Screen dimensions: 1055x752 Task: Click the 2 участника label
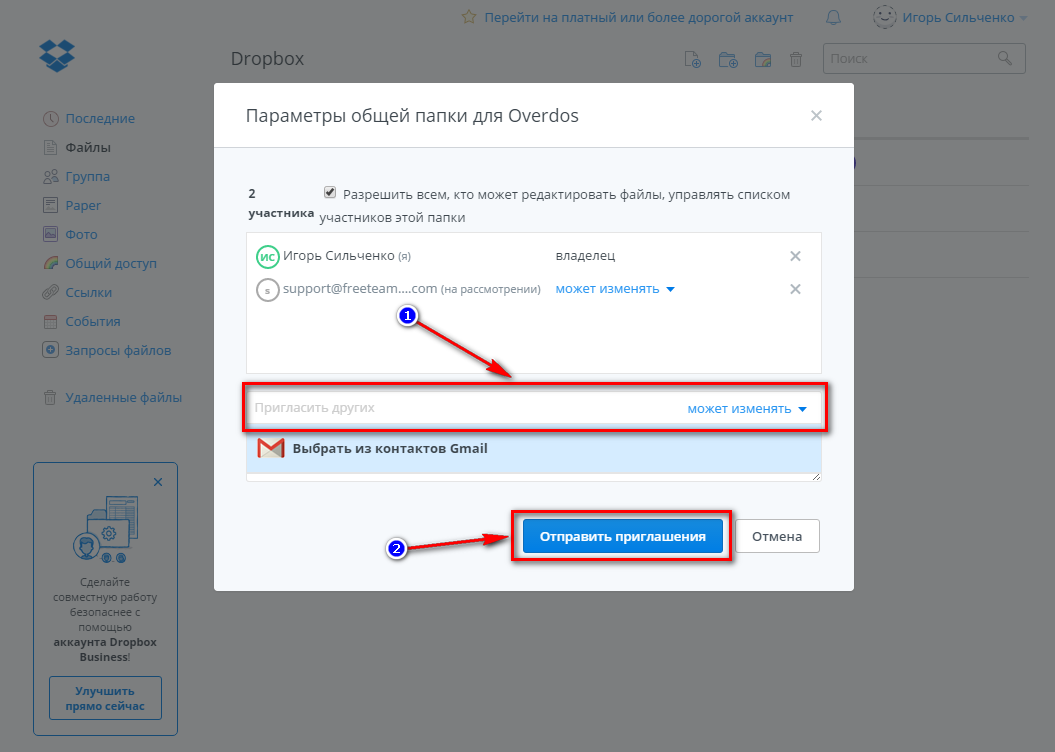281,203
